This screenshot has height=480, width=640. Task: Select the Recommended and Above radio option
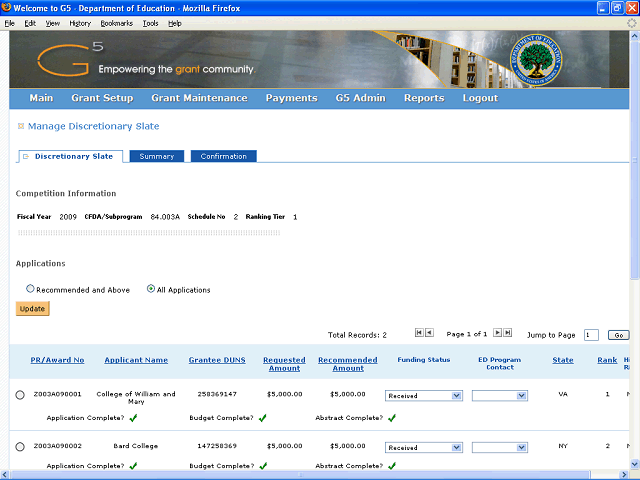coord(30,289)
